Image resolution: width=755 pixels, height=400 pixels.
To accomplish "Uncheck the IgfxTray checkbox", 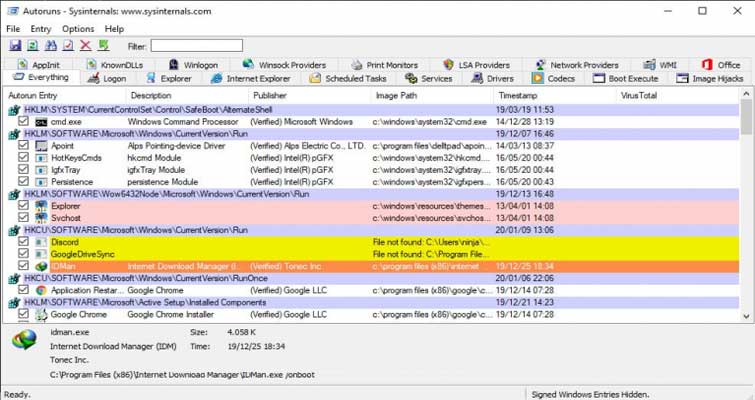I will [x=23, y=169].
